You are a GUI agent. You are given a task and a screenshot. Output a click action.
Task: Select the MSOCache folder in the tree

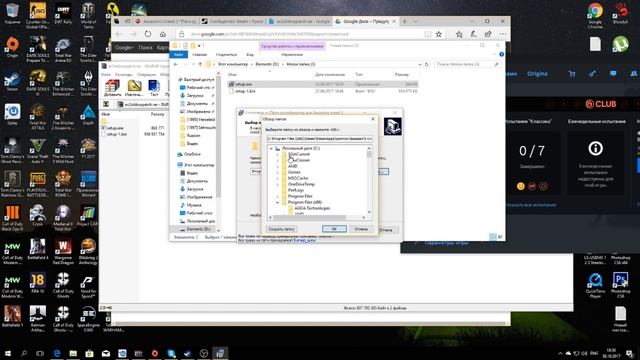(x=298, y=178)
